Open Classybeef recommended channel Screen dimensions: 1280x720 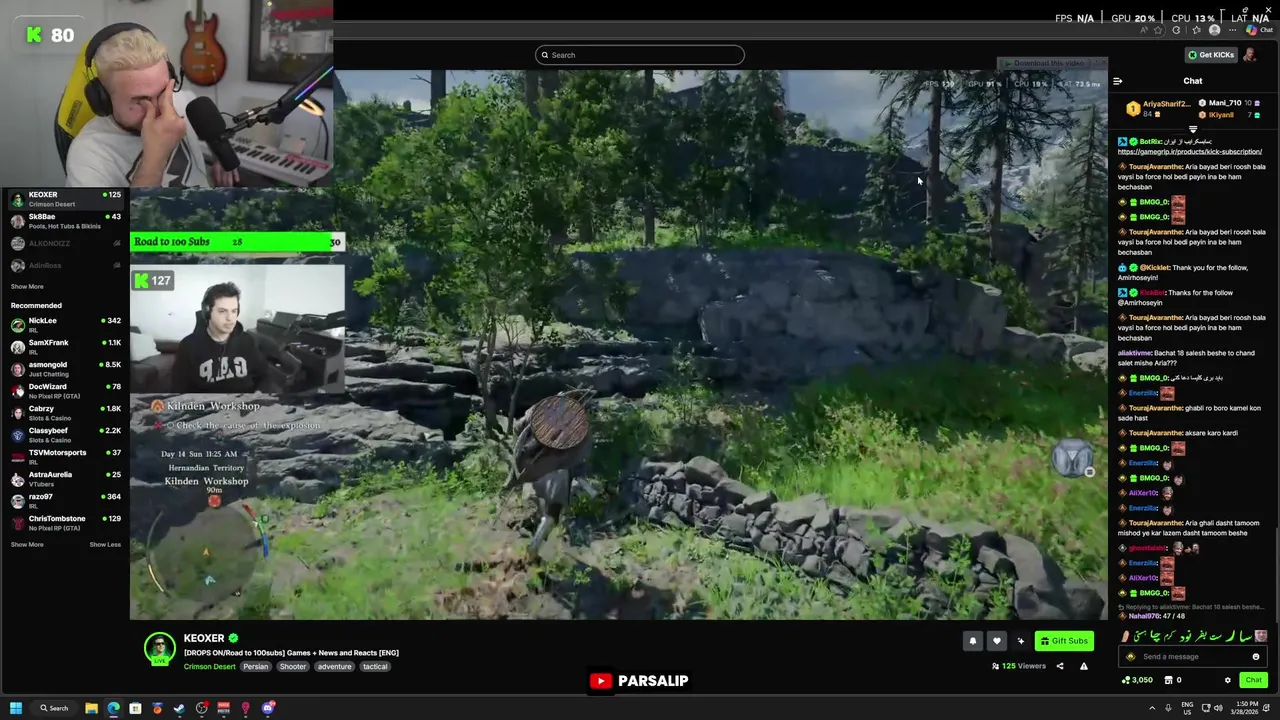65,435
